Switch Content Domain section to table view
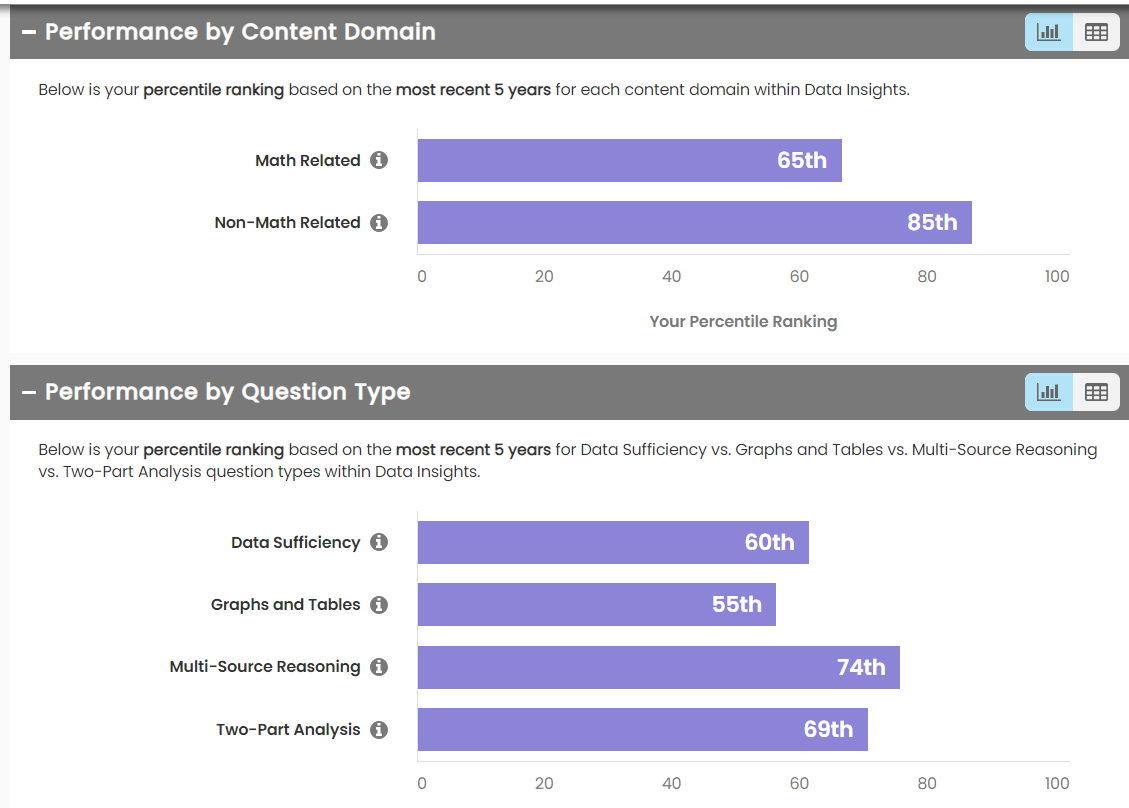 1096,32
